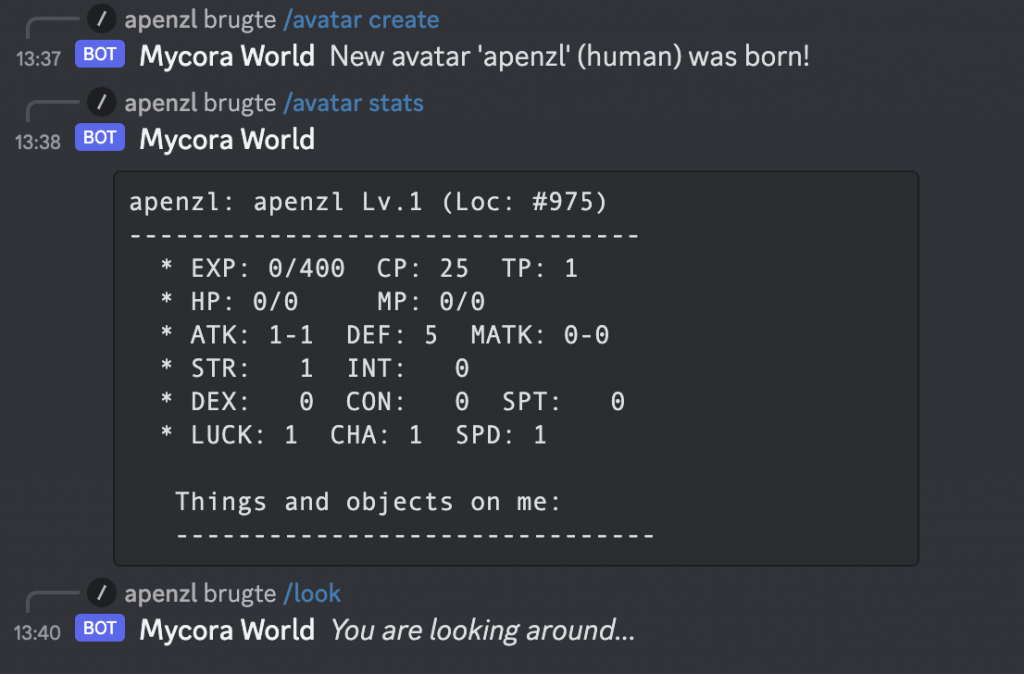Click username apenzl before /look
This screenshot has height=674, width=1024.
161,594
